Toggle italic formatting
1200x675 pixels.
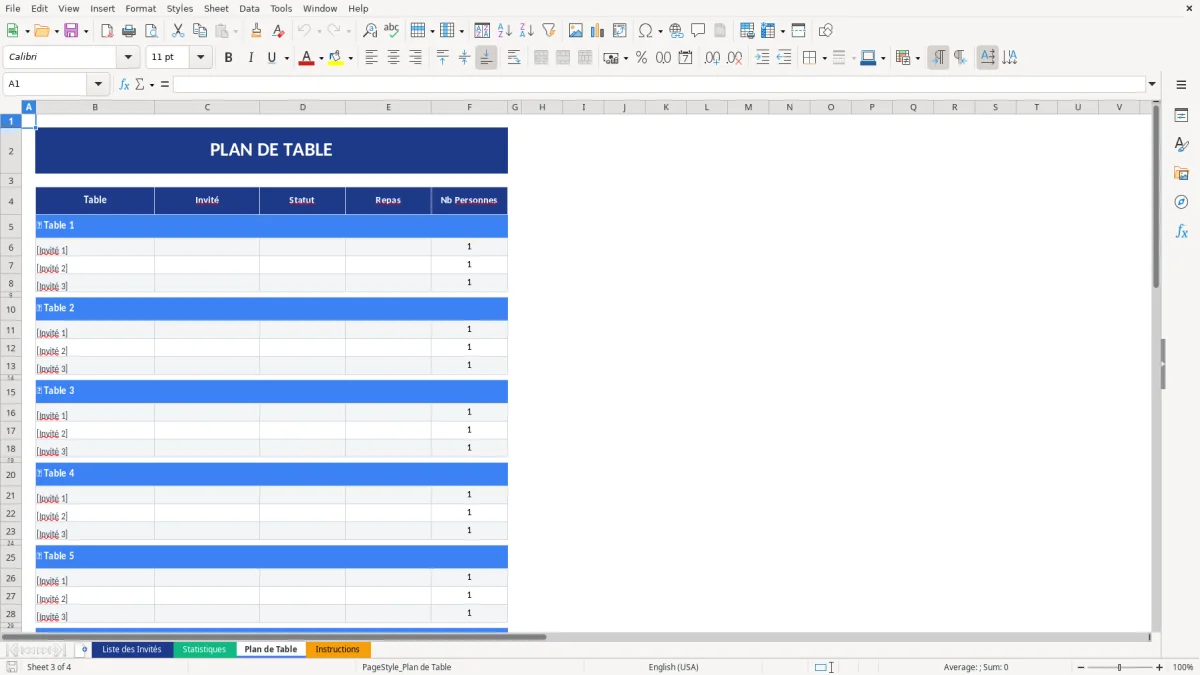click(249, 57)
